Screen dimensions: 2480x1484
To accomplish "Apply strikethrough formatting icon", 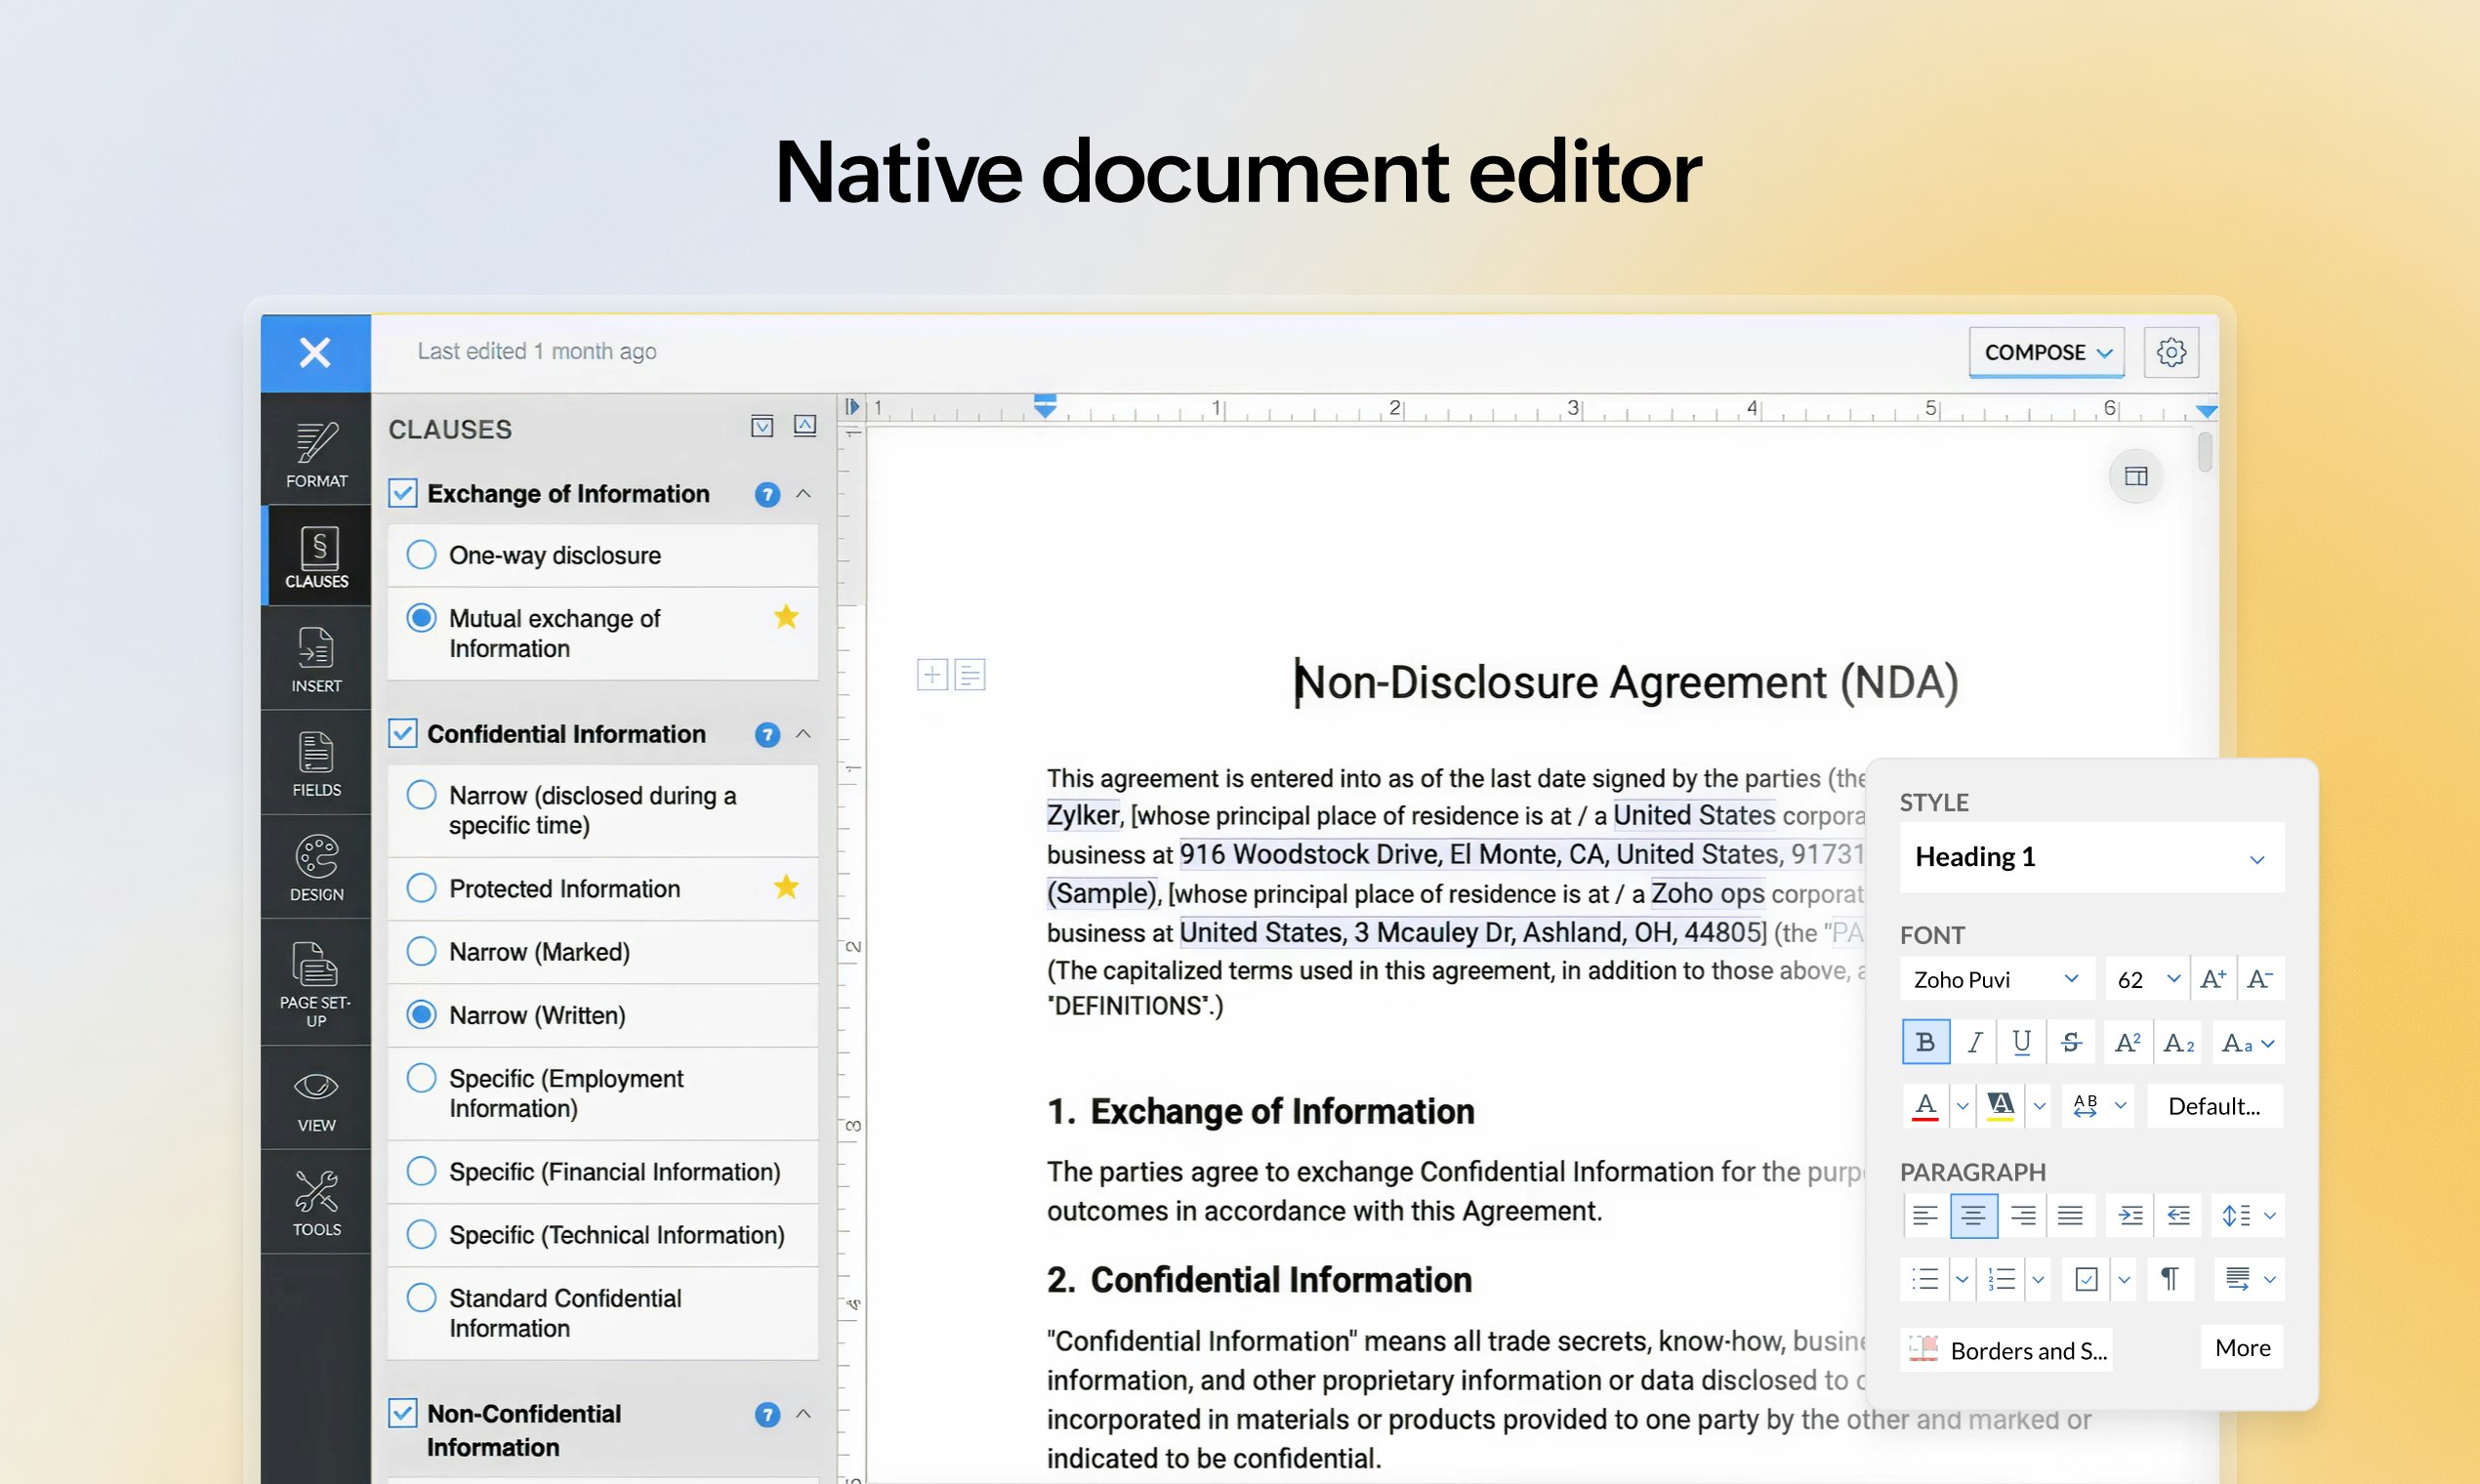I will (x=2071, y=1043).
